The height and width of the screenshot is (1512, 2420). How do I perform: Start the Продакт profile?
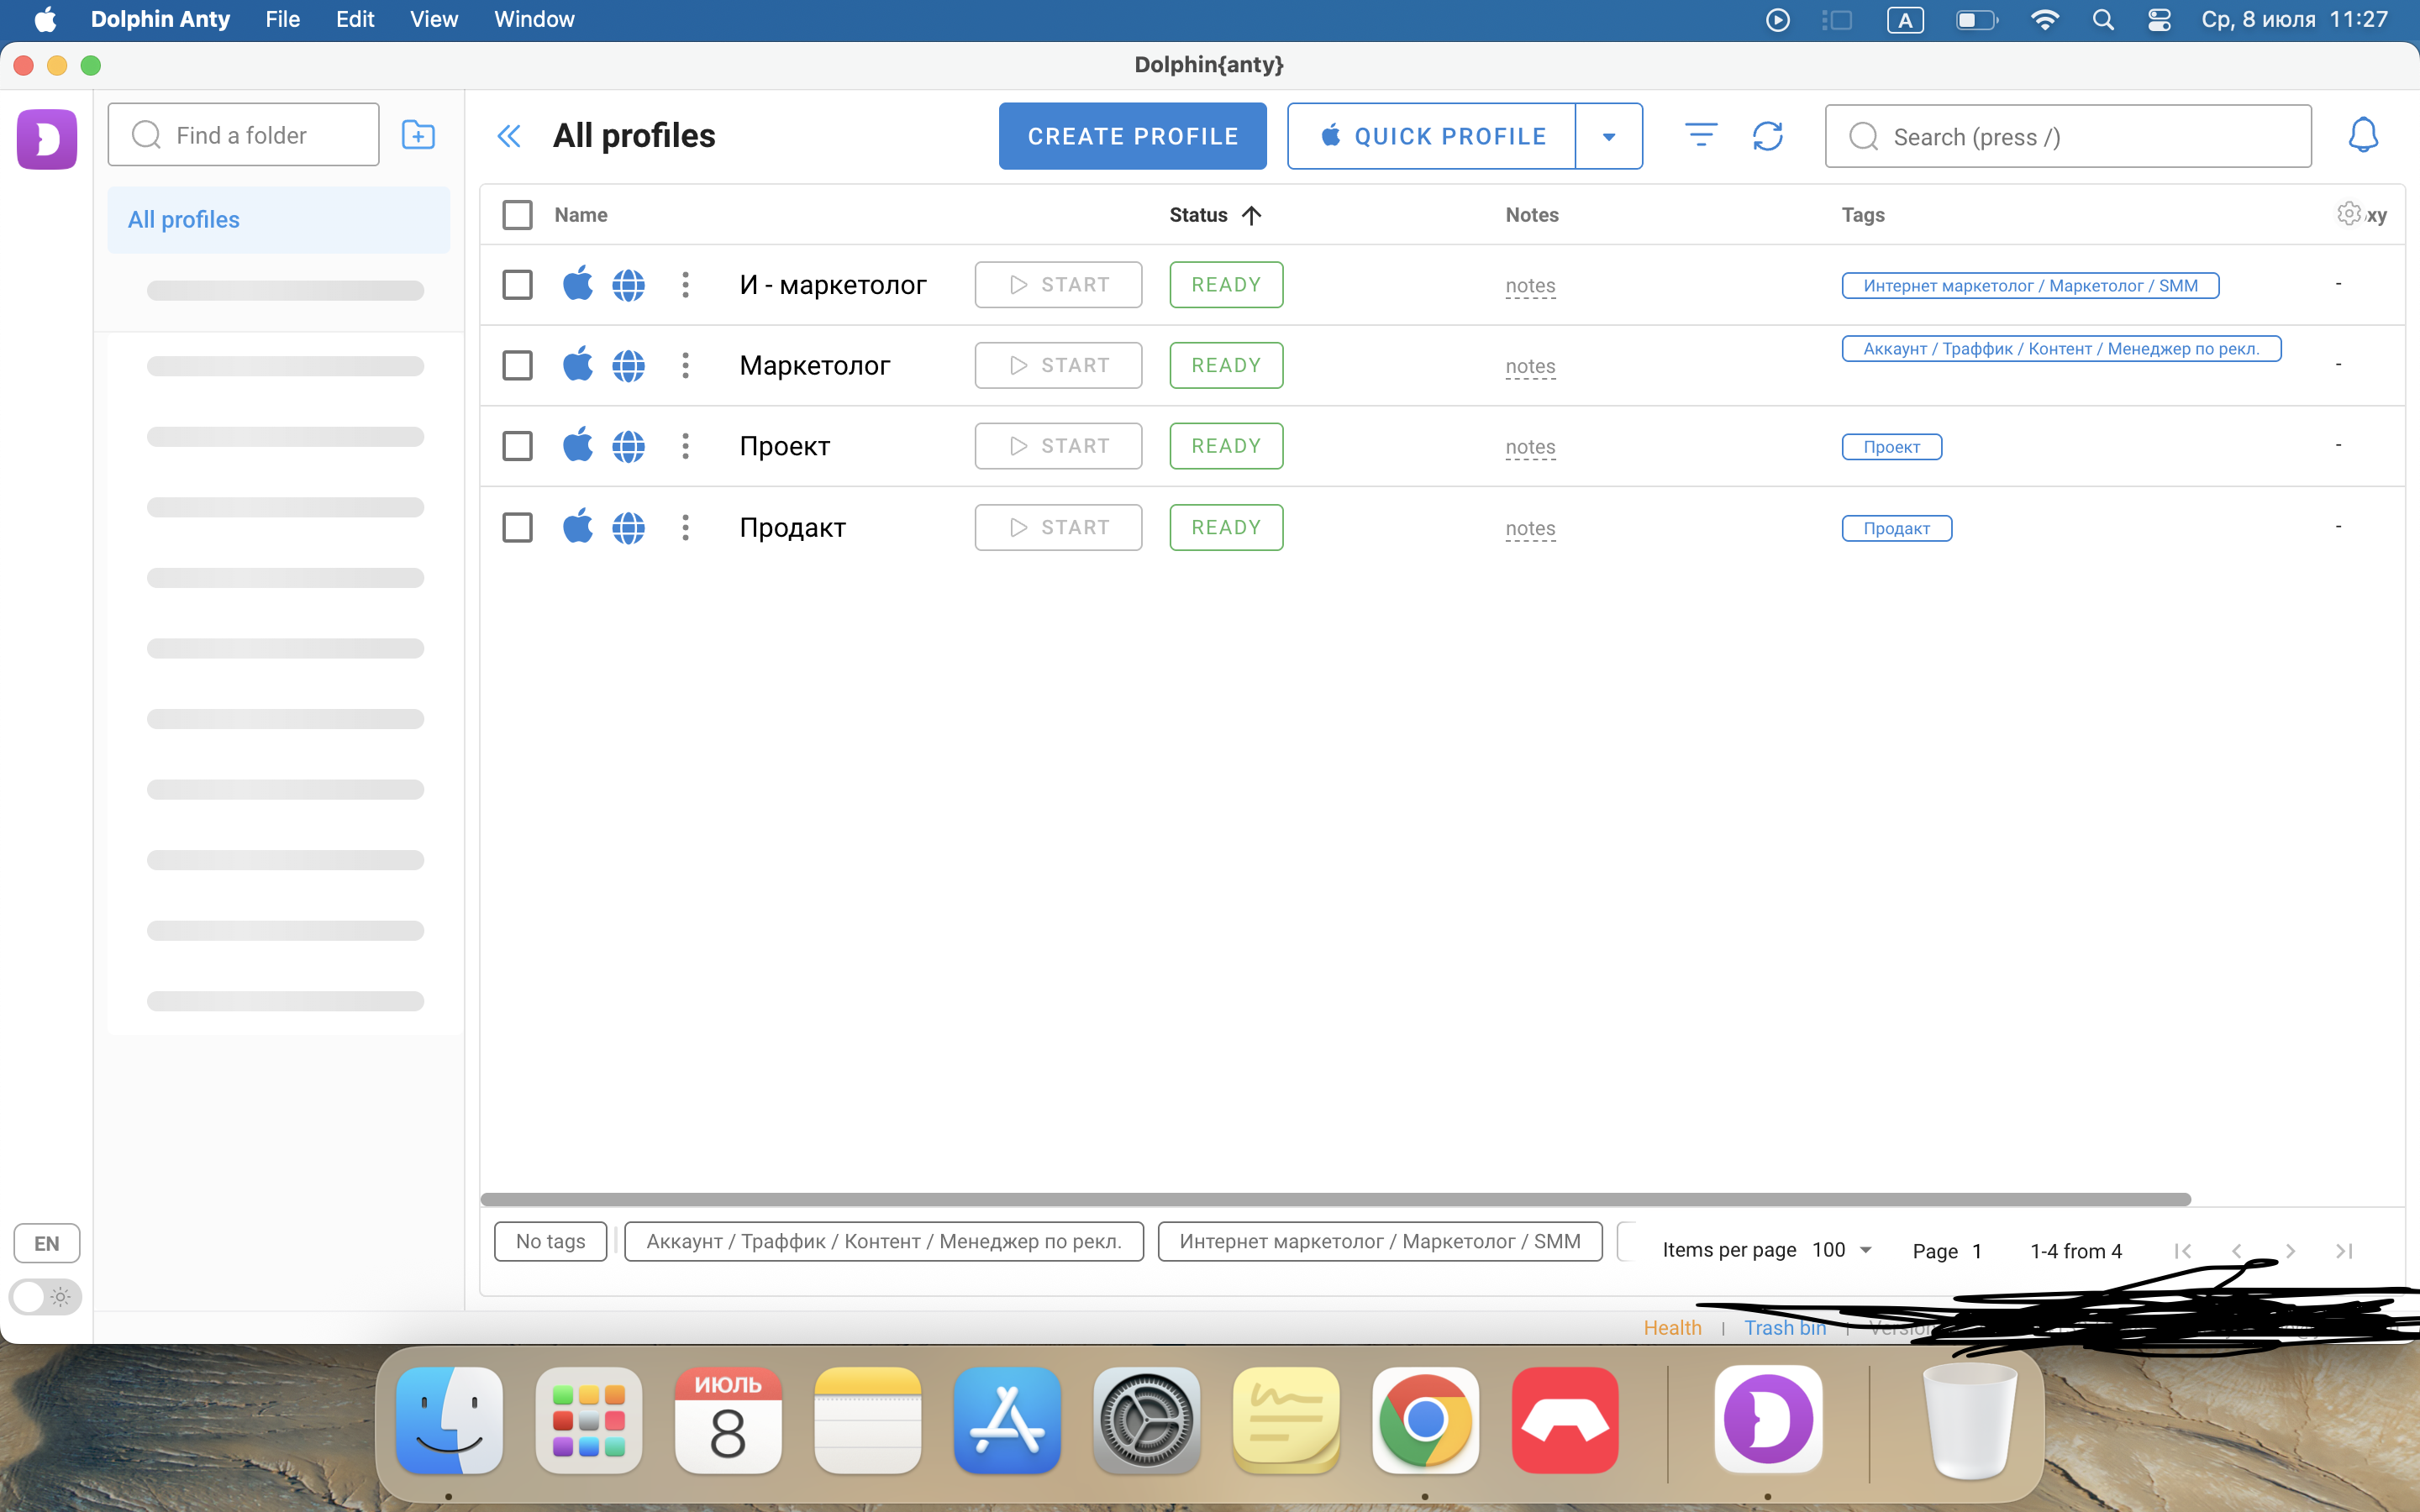pos(1058,527)
